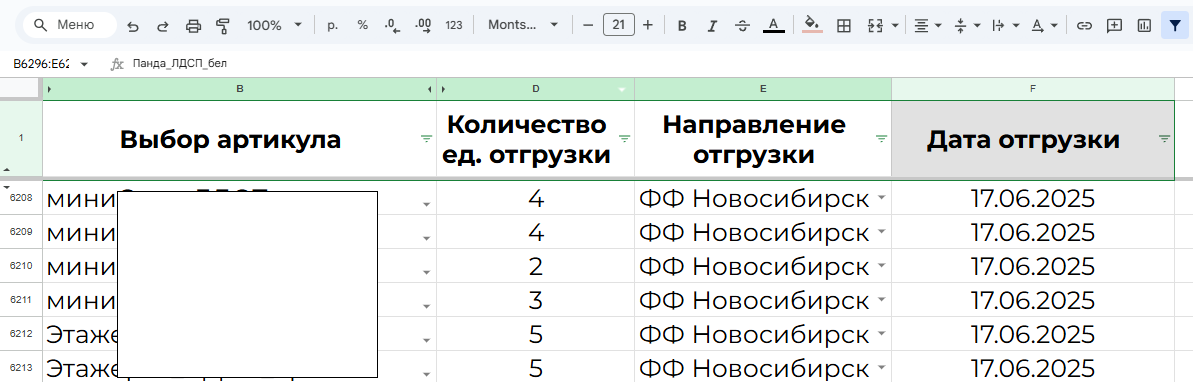The width and height of the screenshot is (1193, 382).
Task: Toggle Bold formatting
Action: (x=682, y=25)
